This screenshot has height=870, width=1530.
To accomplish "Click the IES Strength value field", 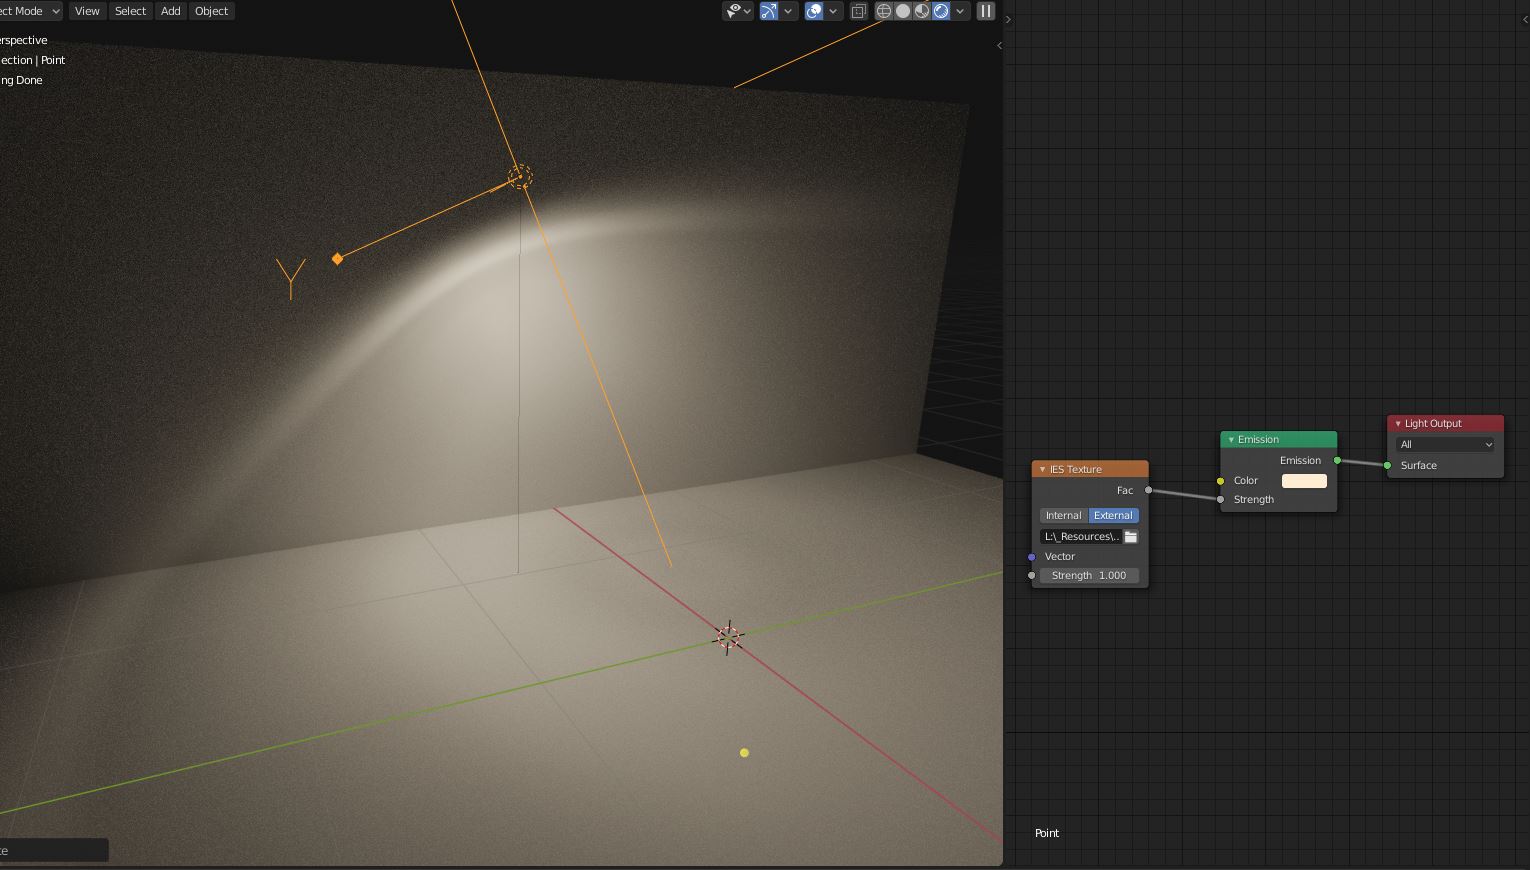I will pos(1089,576).
